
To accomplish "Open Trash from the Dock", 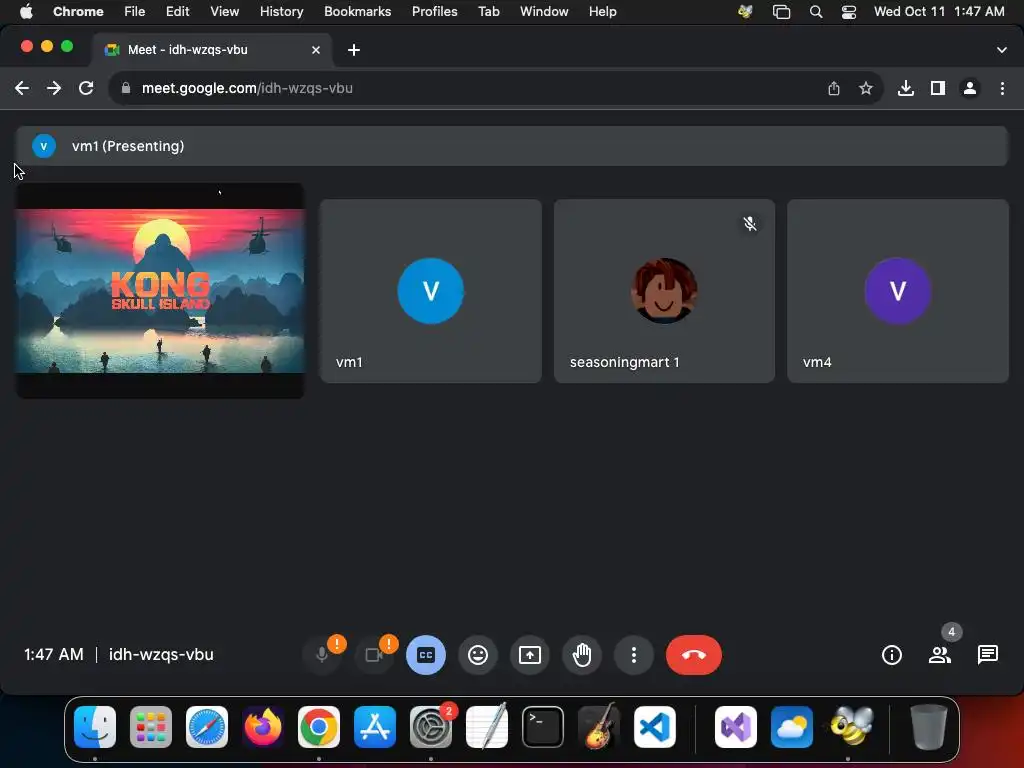I will 928,727.
